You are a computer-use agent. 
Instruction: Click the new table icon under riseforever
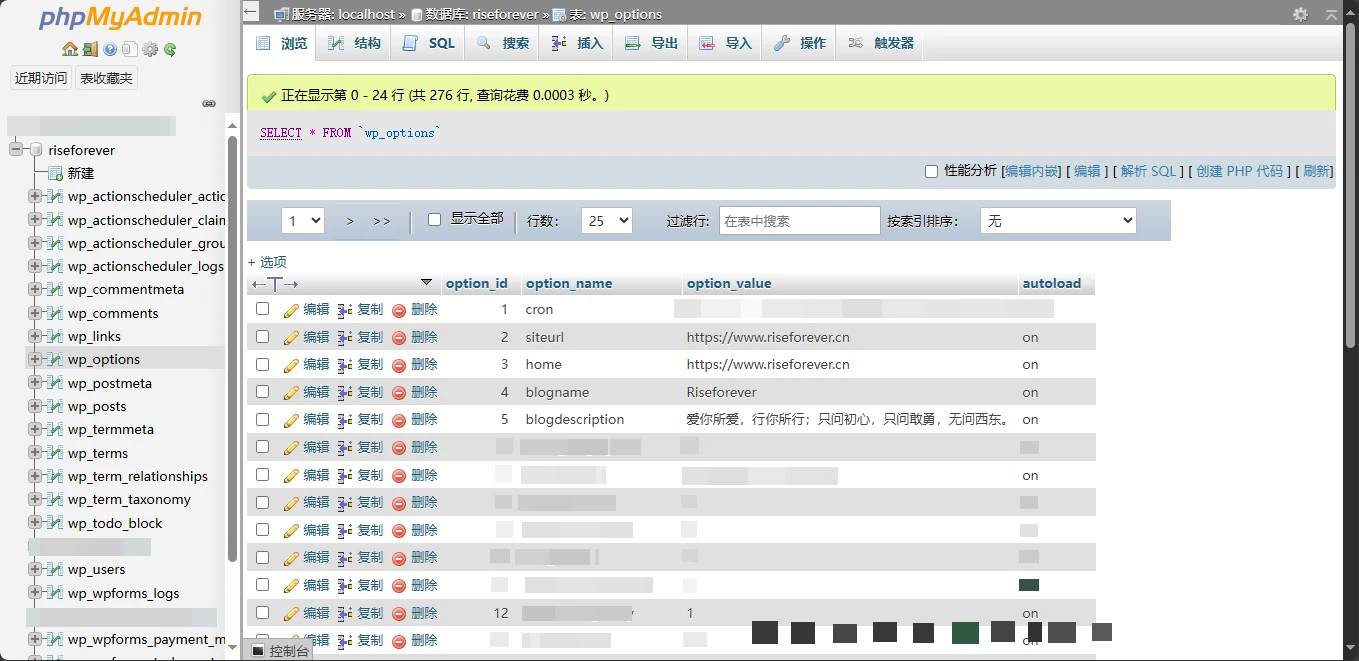pyautogui.click(x=55, y=173)
